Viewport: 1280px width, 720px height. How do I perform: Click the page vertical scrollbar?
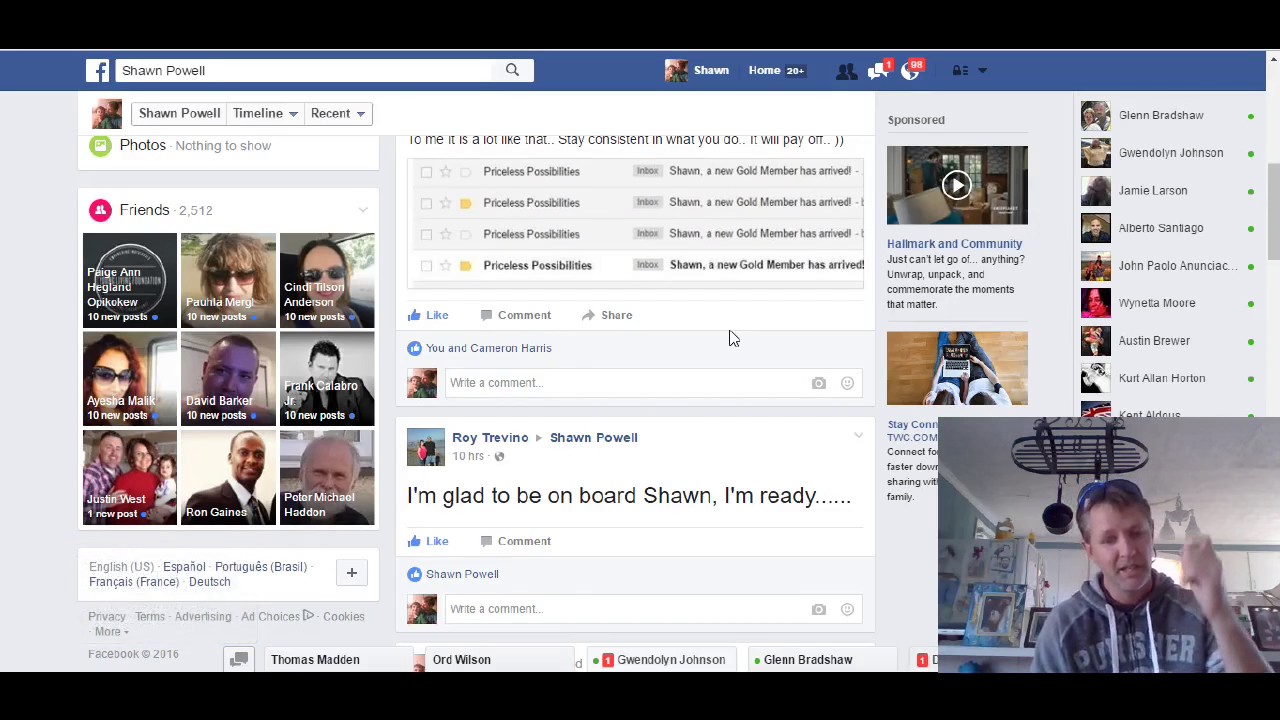[x=1272, y=210]
